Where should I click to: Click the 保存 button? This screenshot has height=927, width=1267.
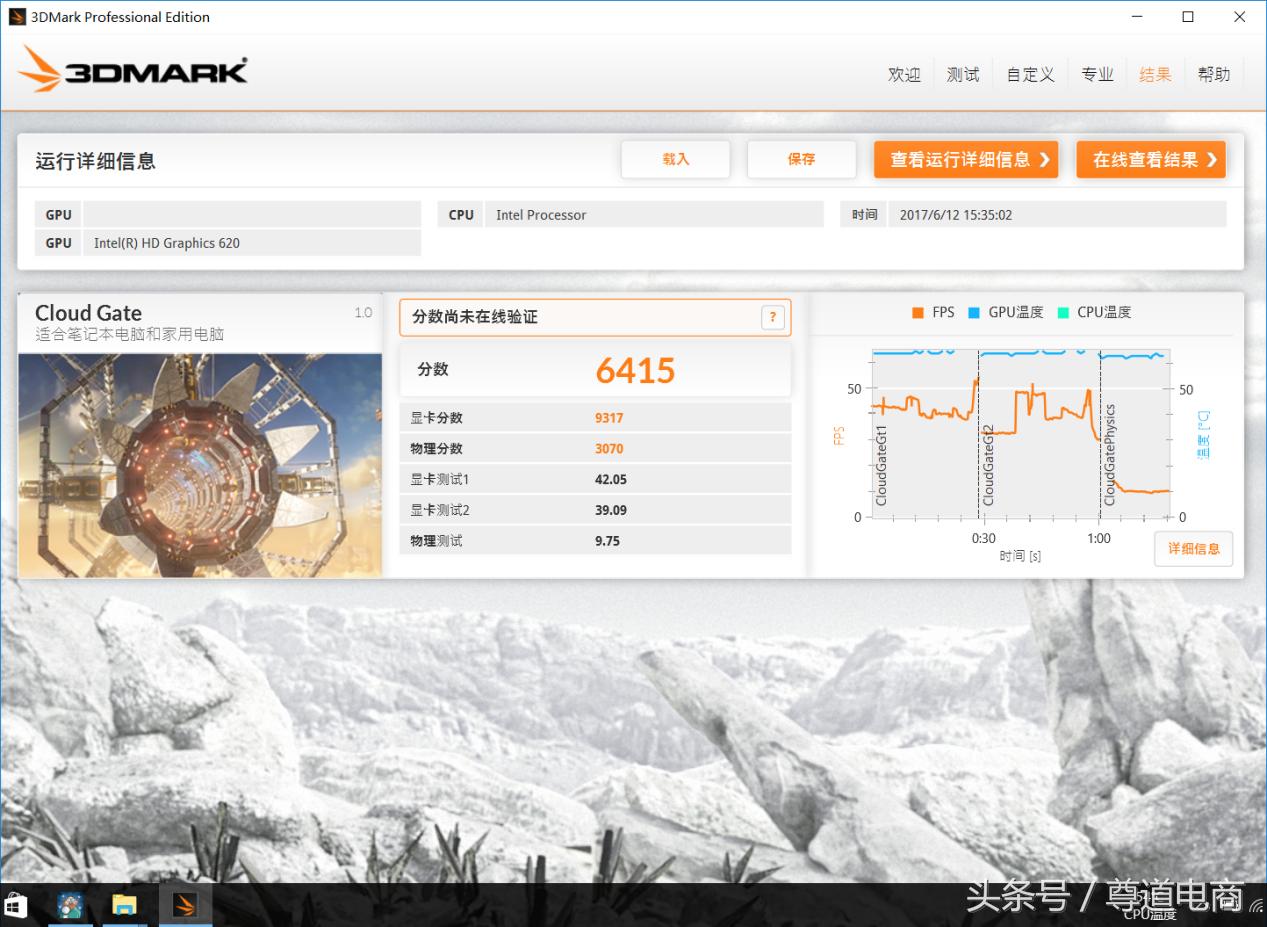click(802, 159)
